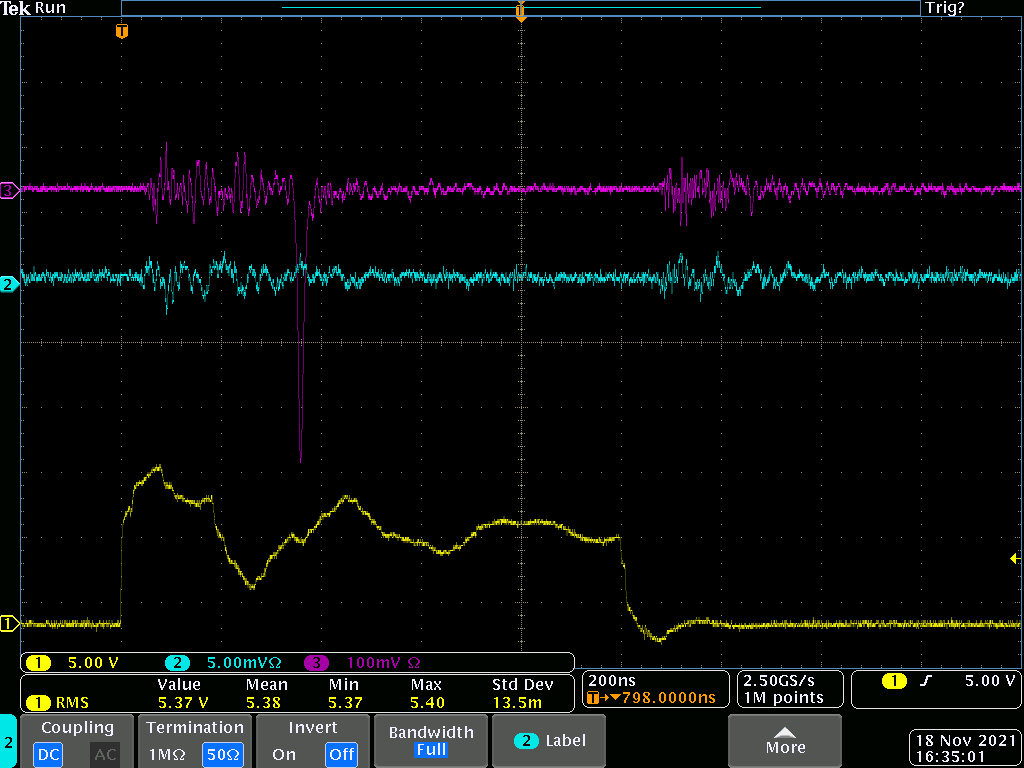Set termination to 1MΩ

pos(167,754)
